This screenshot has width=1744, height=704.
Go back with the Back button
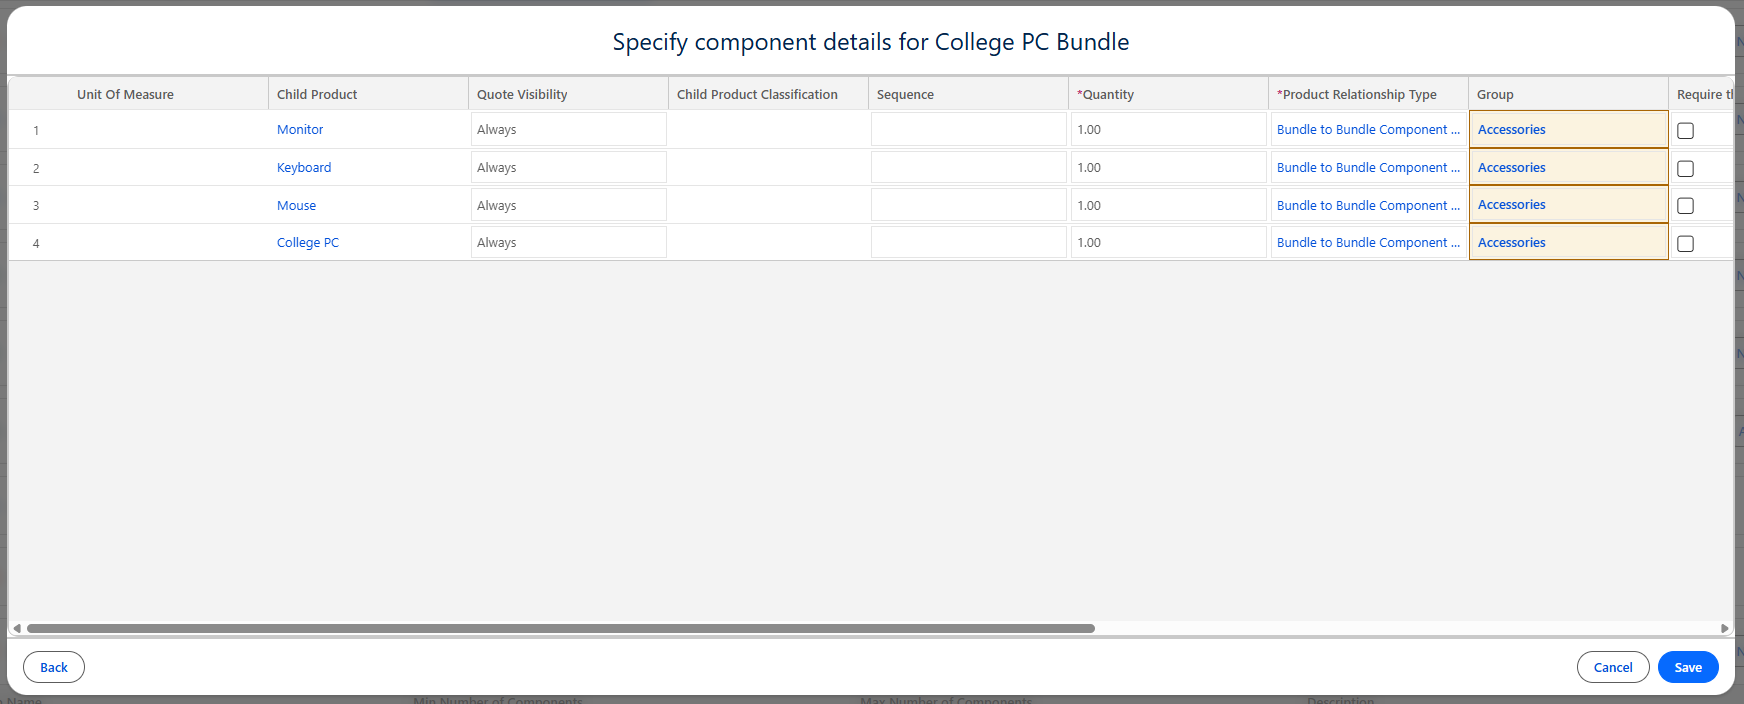pos(54,667)
